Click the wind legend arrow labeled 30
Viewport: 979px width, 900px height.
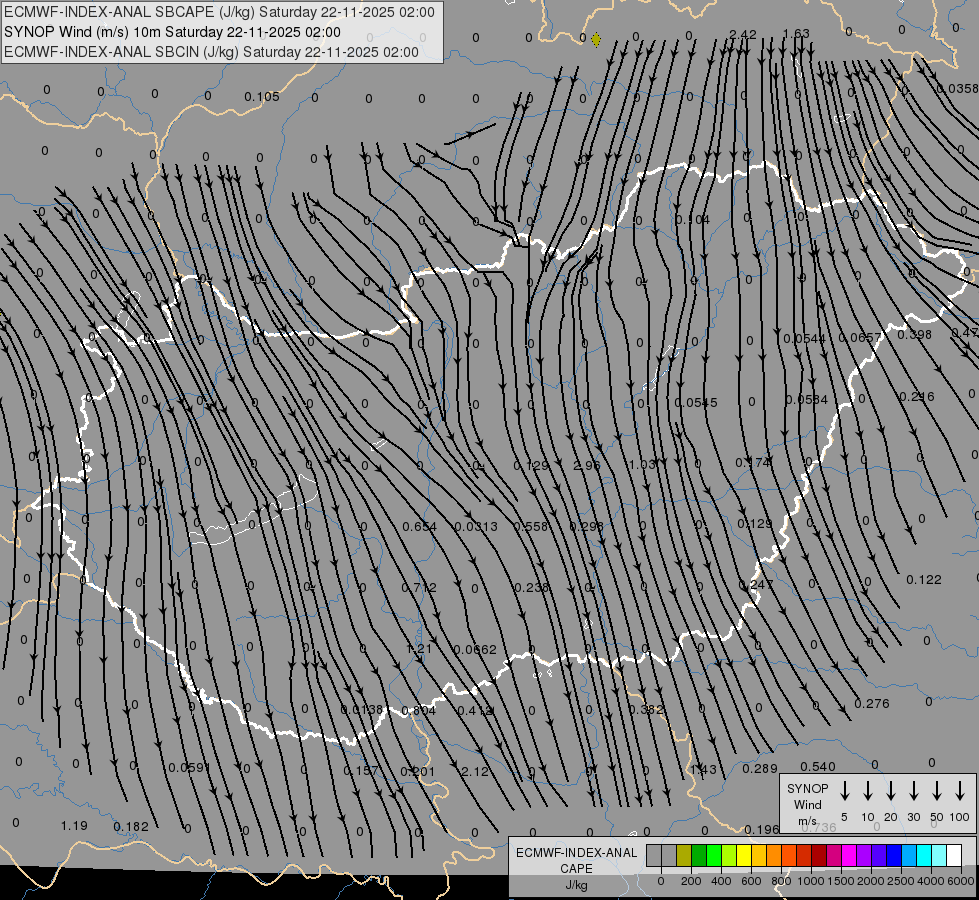[914, 791]
